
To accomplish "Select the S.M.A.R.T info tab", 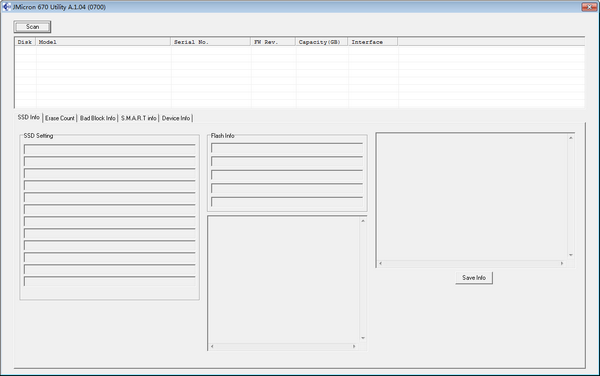I will click(139, 118).
